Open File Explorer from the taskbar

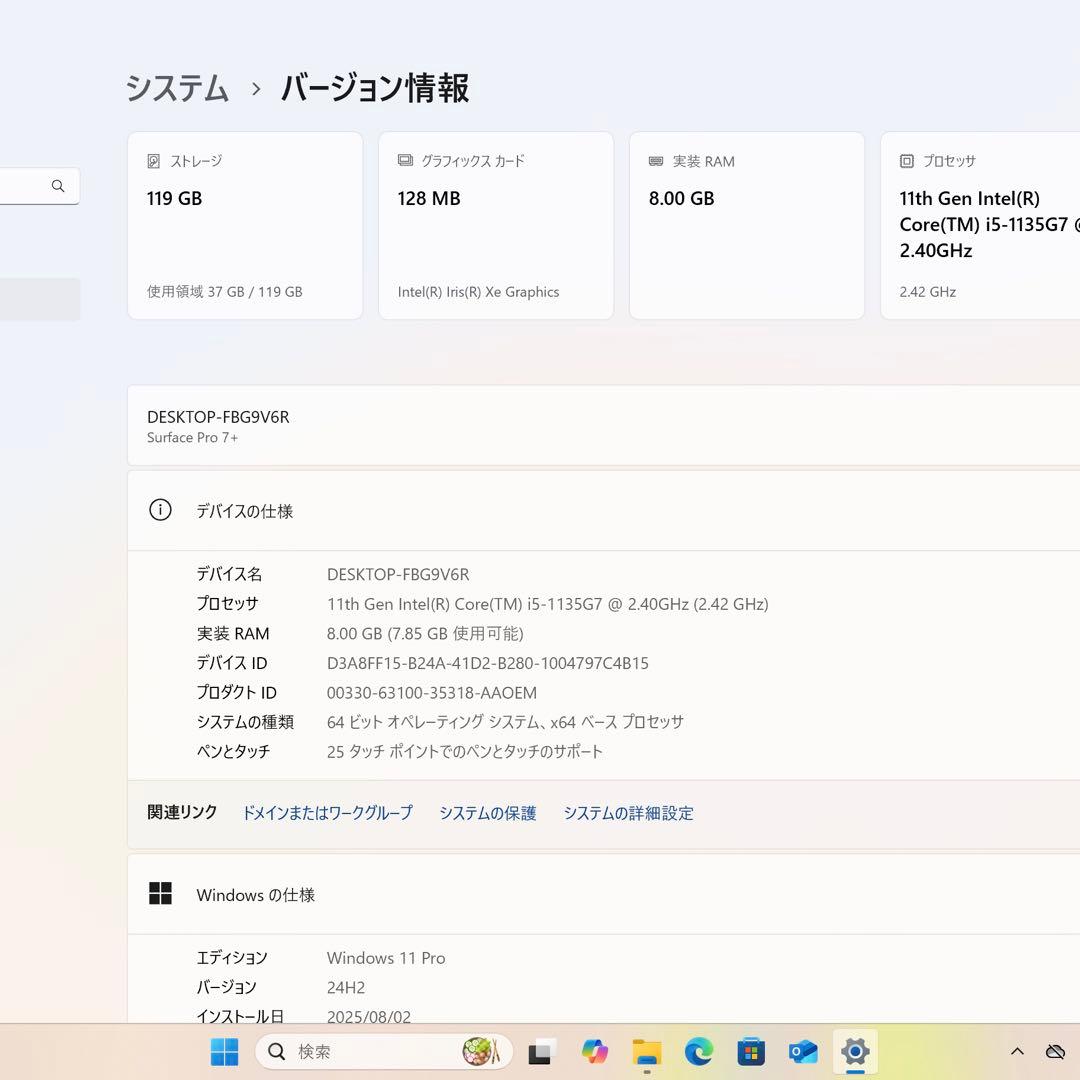(x=648, y=1051)
